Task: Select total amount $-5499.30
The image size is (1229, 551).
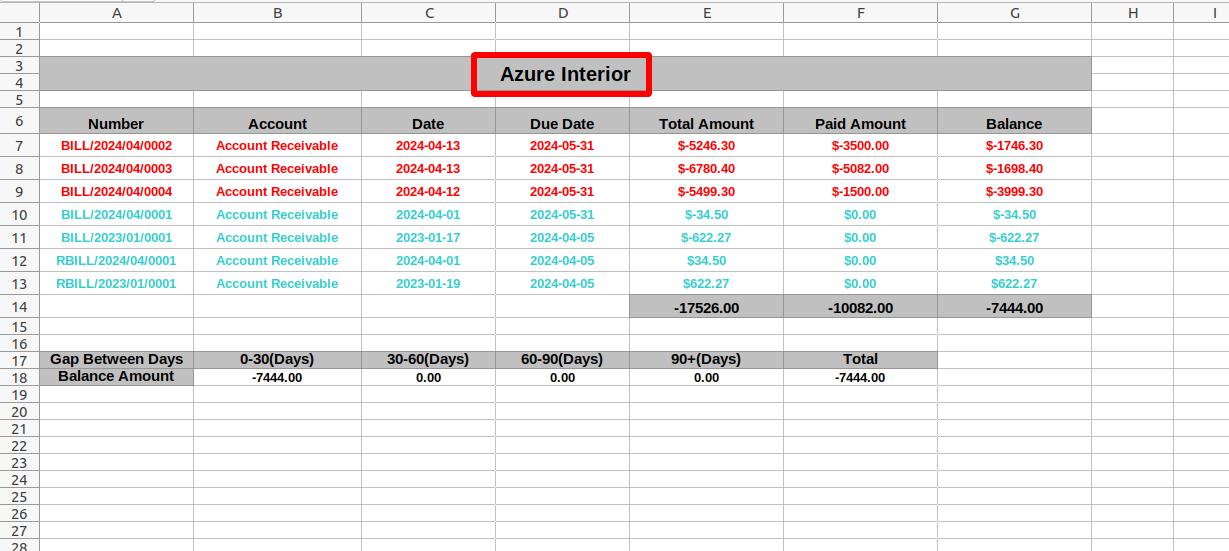Action: 706,192
